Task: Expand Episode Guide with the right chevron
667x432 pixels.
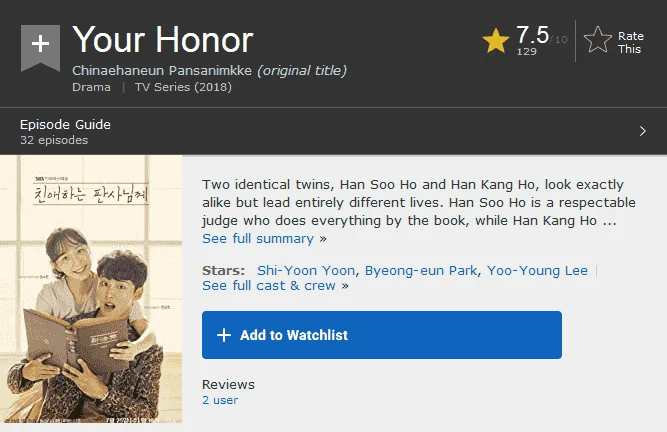Action: click(643, 131)
